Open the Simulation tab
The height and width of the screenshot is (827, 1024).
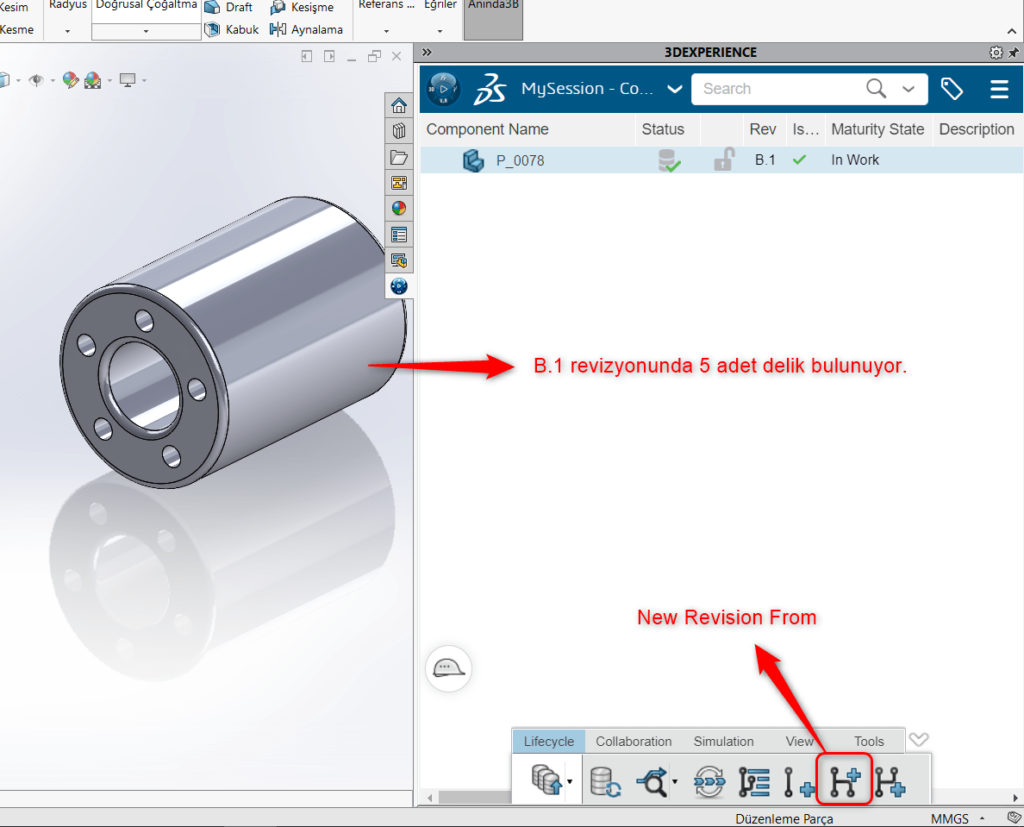point(723,741)
